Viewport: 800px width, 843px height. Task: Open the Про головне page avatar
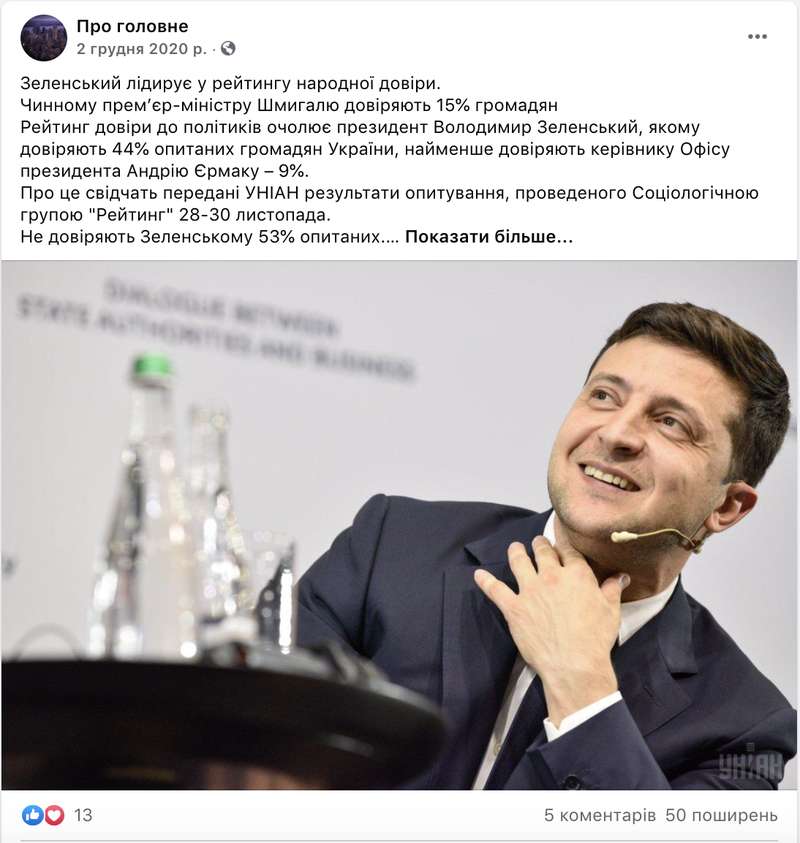[44, 38]
